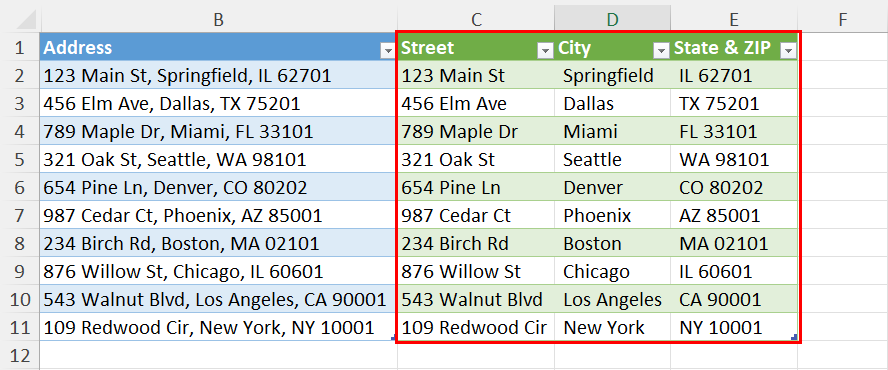The width and height of the screenshot is (888, 370).
Task: Select City cell 'Los Angeles'
Action: [x=612, y=299]
